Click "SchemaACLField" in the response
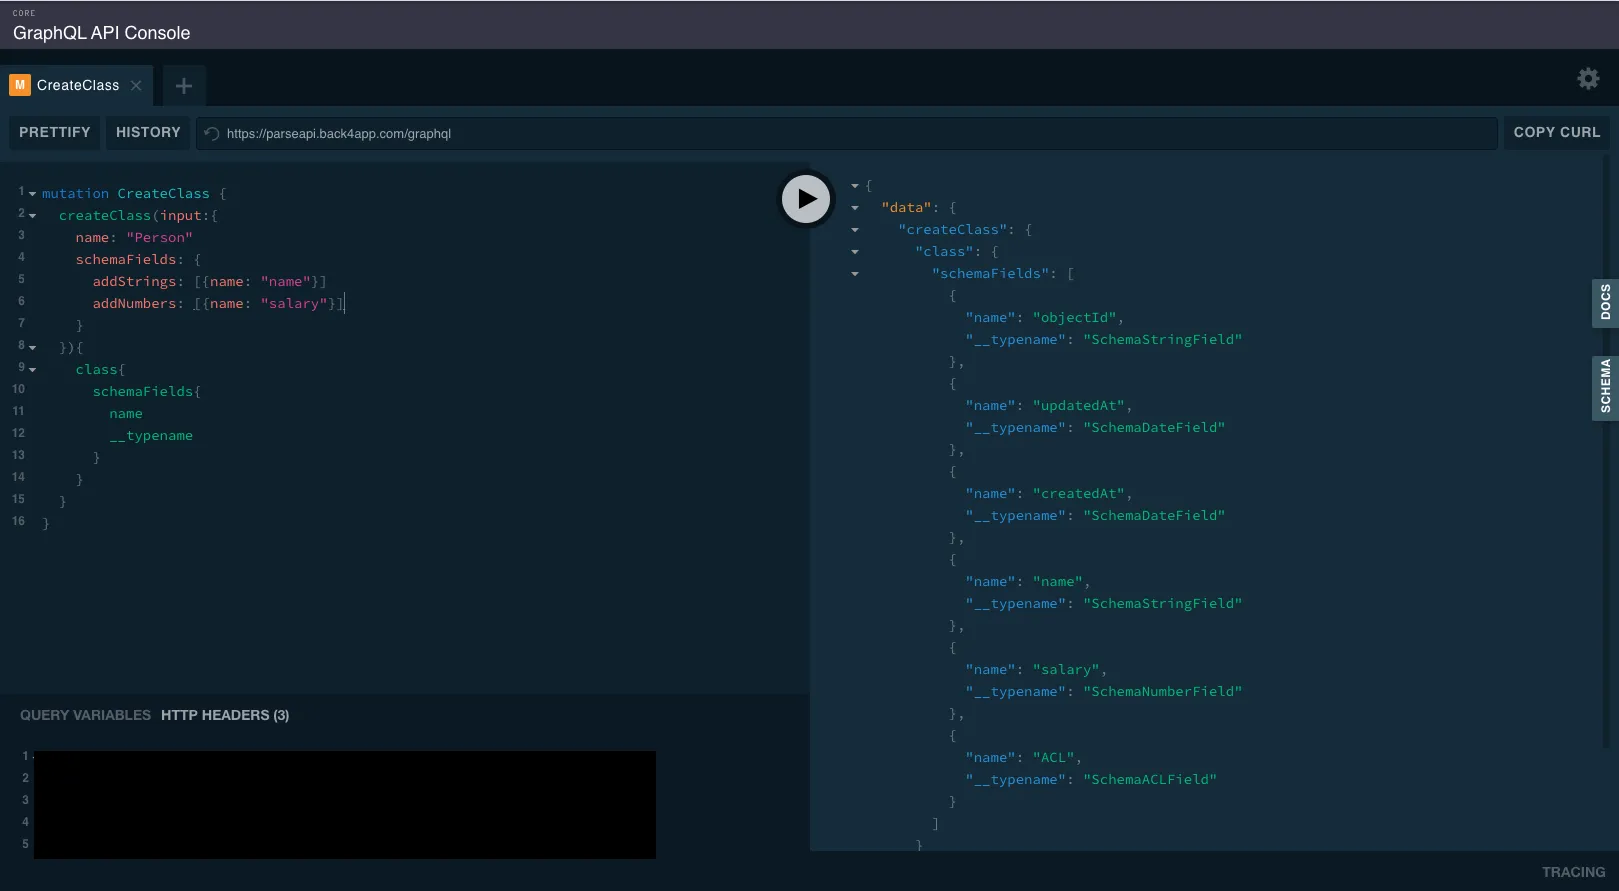Image resolution: width=1619 pixels, height=891 pixels. [1150, 780]
